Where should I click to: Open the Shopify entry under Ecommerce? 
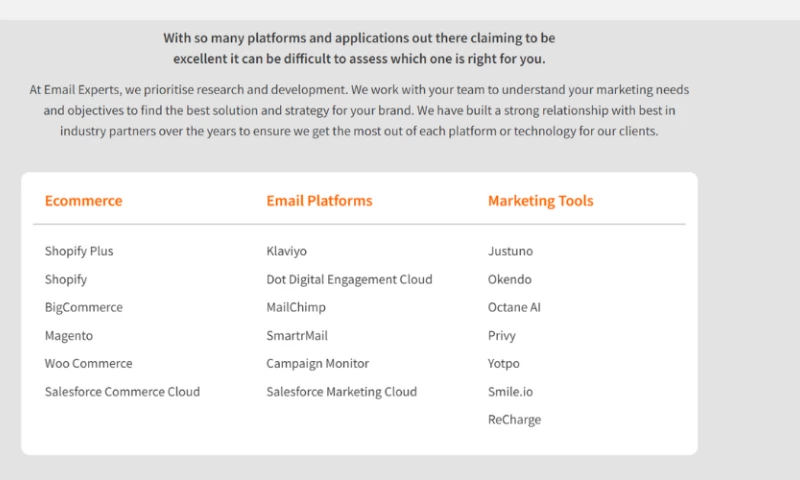coord(66,279)
